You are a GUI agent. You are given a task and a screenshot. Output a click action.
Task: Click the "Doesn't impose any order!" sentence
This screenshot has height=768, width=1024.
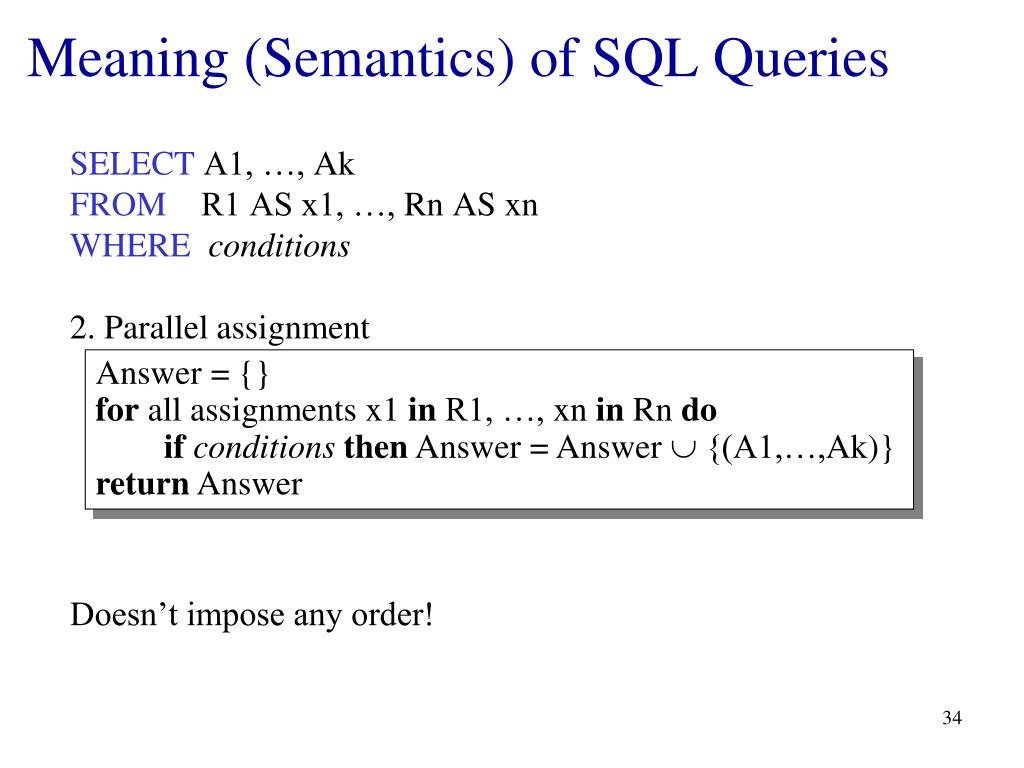click(252, 614)
